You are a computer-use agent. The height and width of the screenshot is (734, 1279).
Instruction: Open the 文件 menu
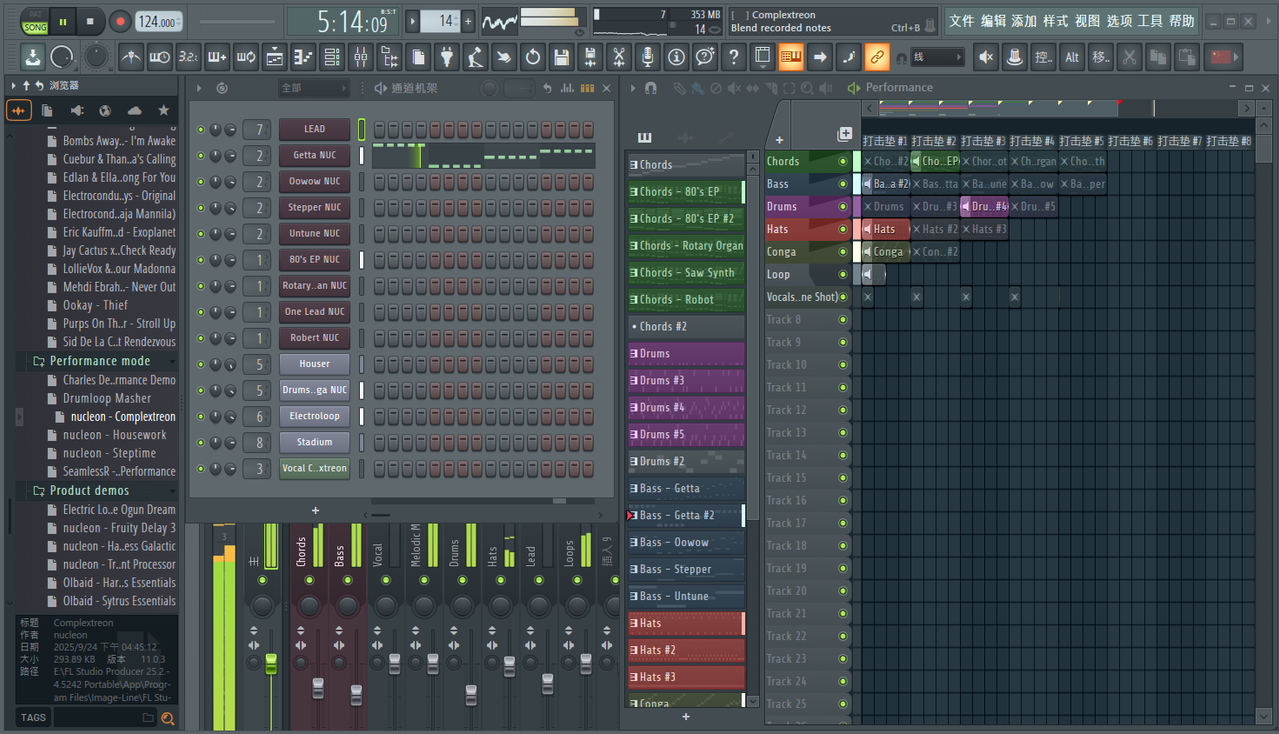tap(961, 21)
